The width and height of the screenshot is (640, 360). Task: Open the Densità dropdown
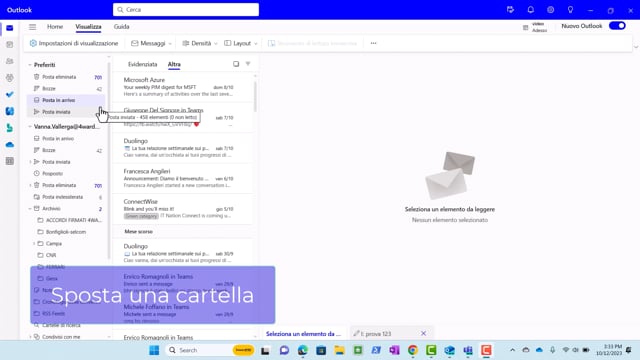click(x=200, y=43)
